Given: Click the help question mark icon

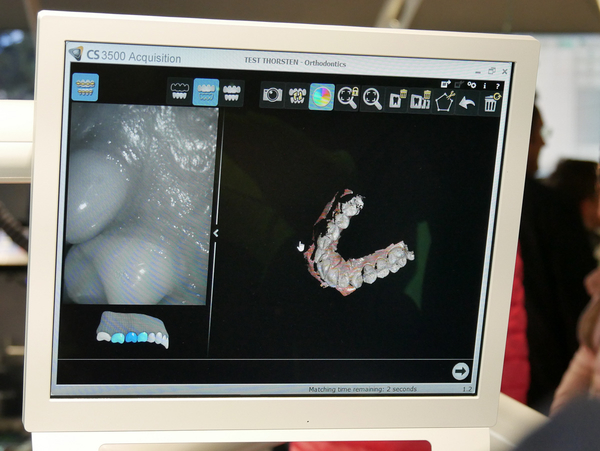Looking at the screenshot, I should pyautogui.click(x=497, y=86).
